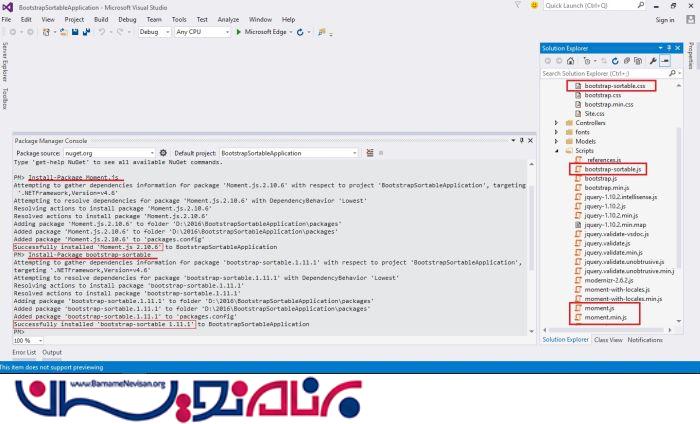Viewport: 700px width, 424px height.
Task: Open the Build menu
Action: tap(103, 19)
